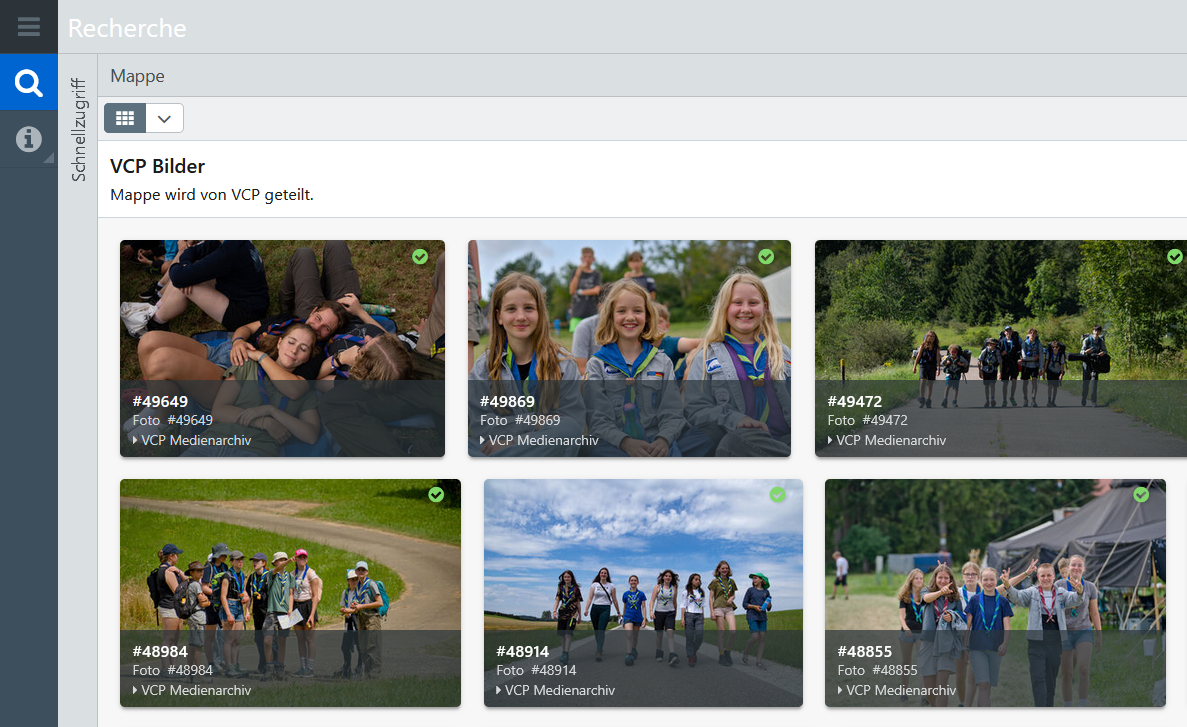The height and width of the screenshot is (727, 1187).
Task: Expand VCP Medienarchiv triangle on #49869
Action: tap(482, 440)
